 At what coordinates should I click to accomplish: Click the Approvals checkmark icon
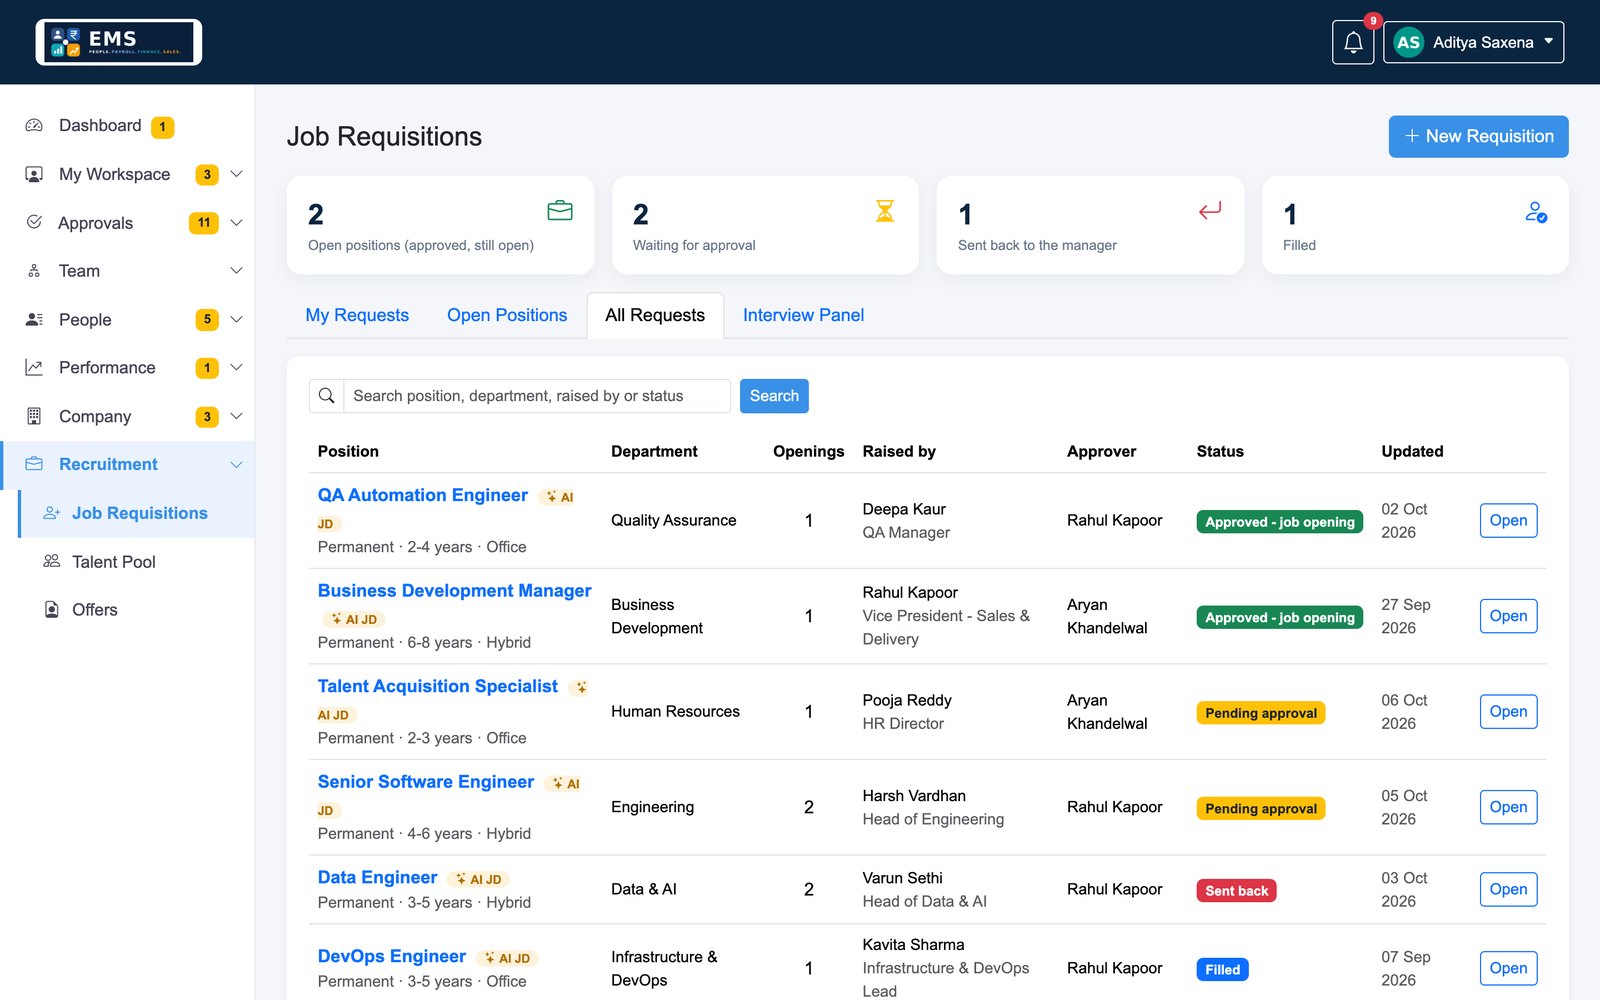point(34,222)
